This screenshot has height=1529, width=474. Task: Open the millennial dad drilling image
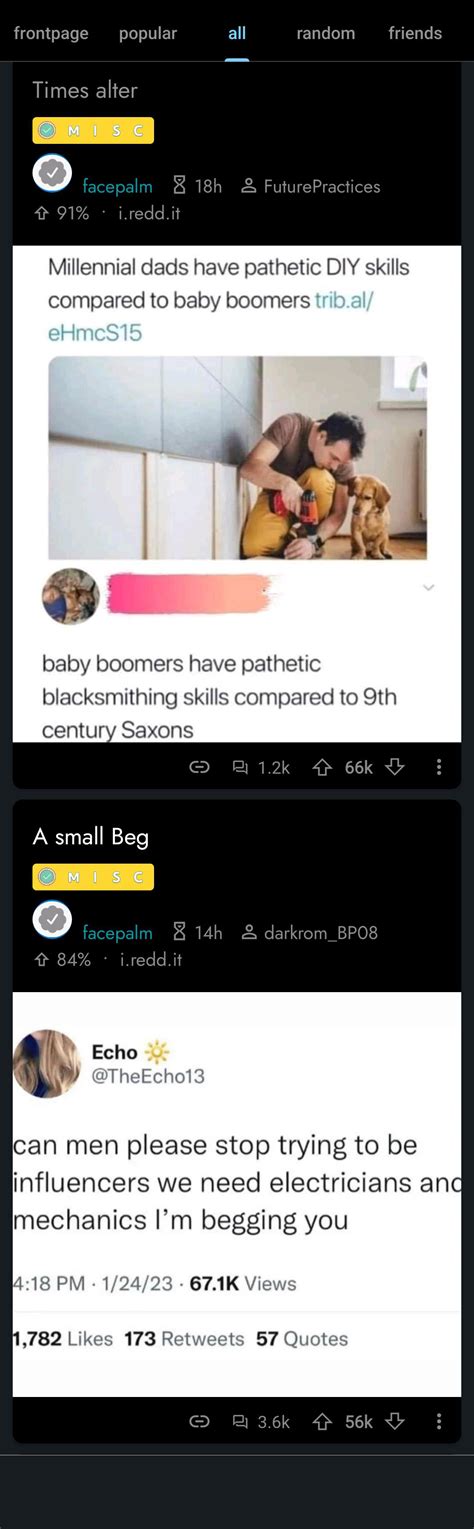point(237,458)
